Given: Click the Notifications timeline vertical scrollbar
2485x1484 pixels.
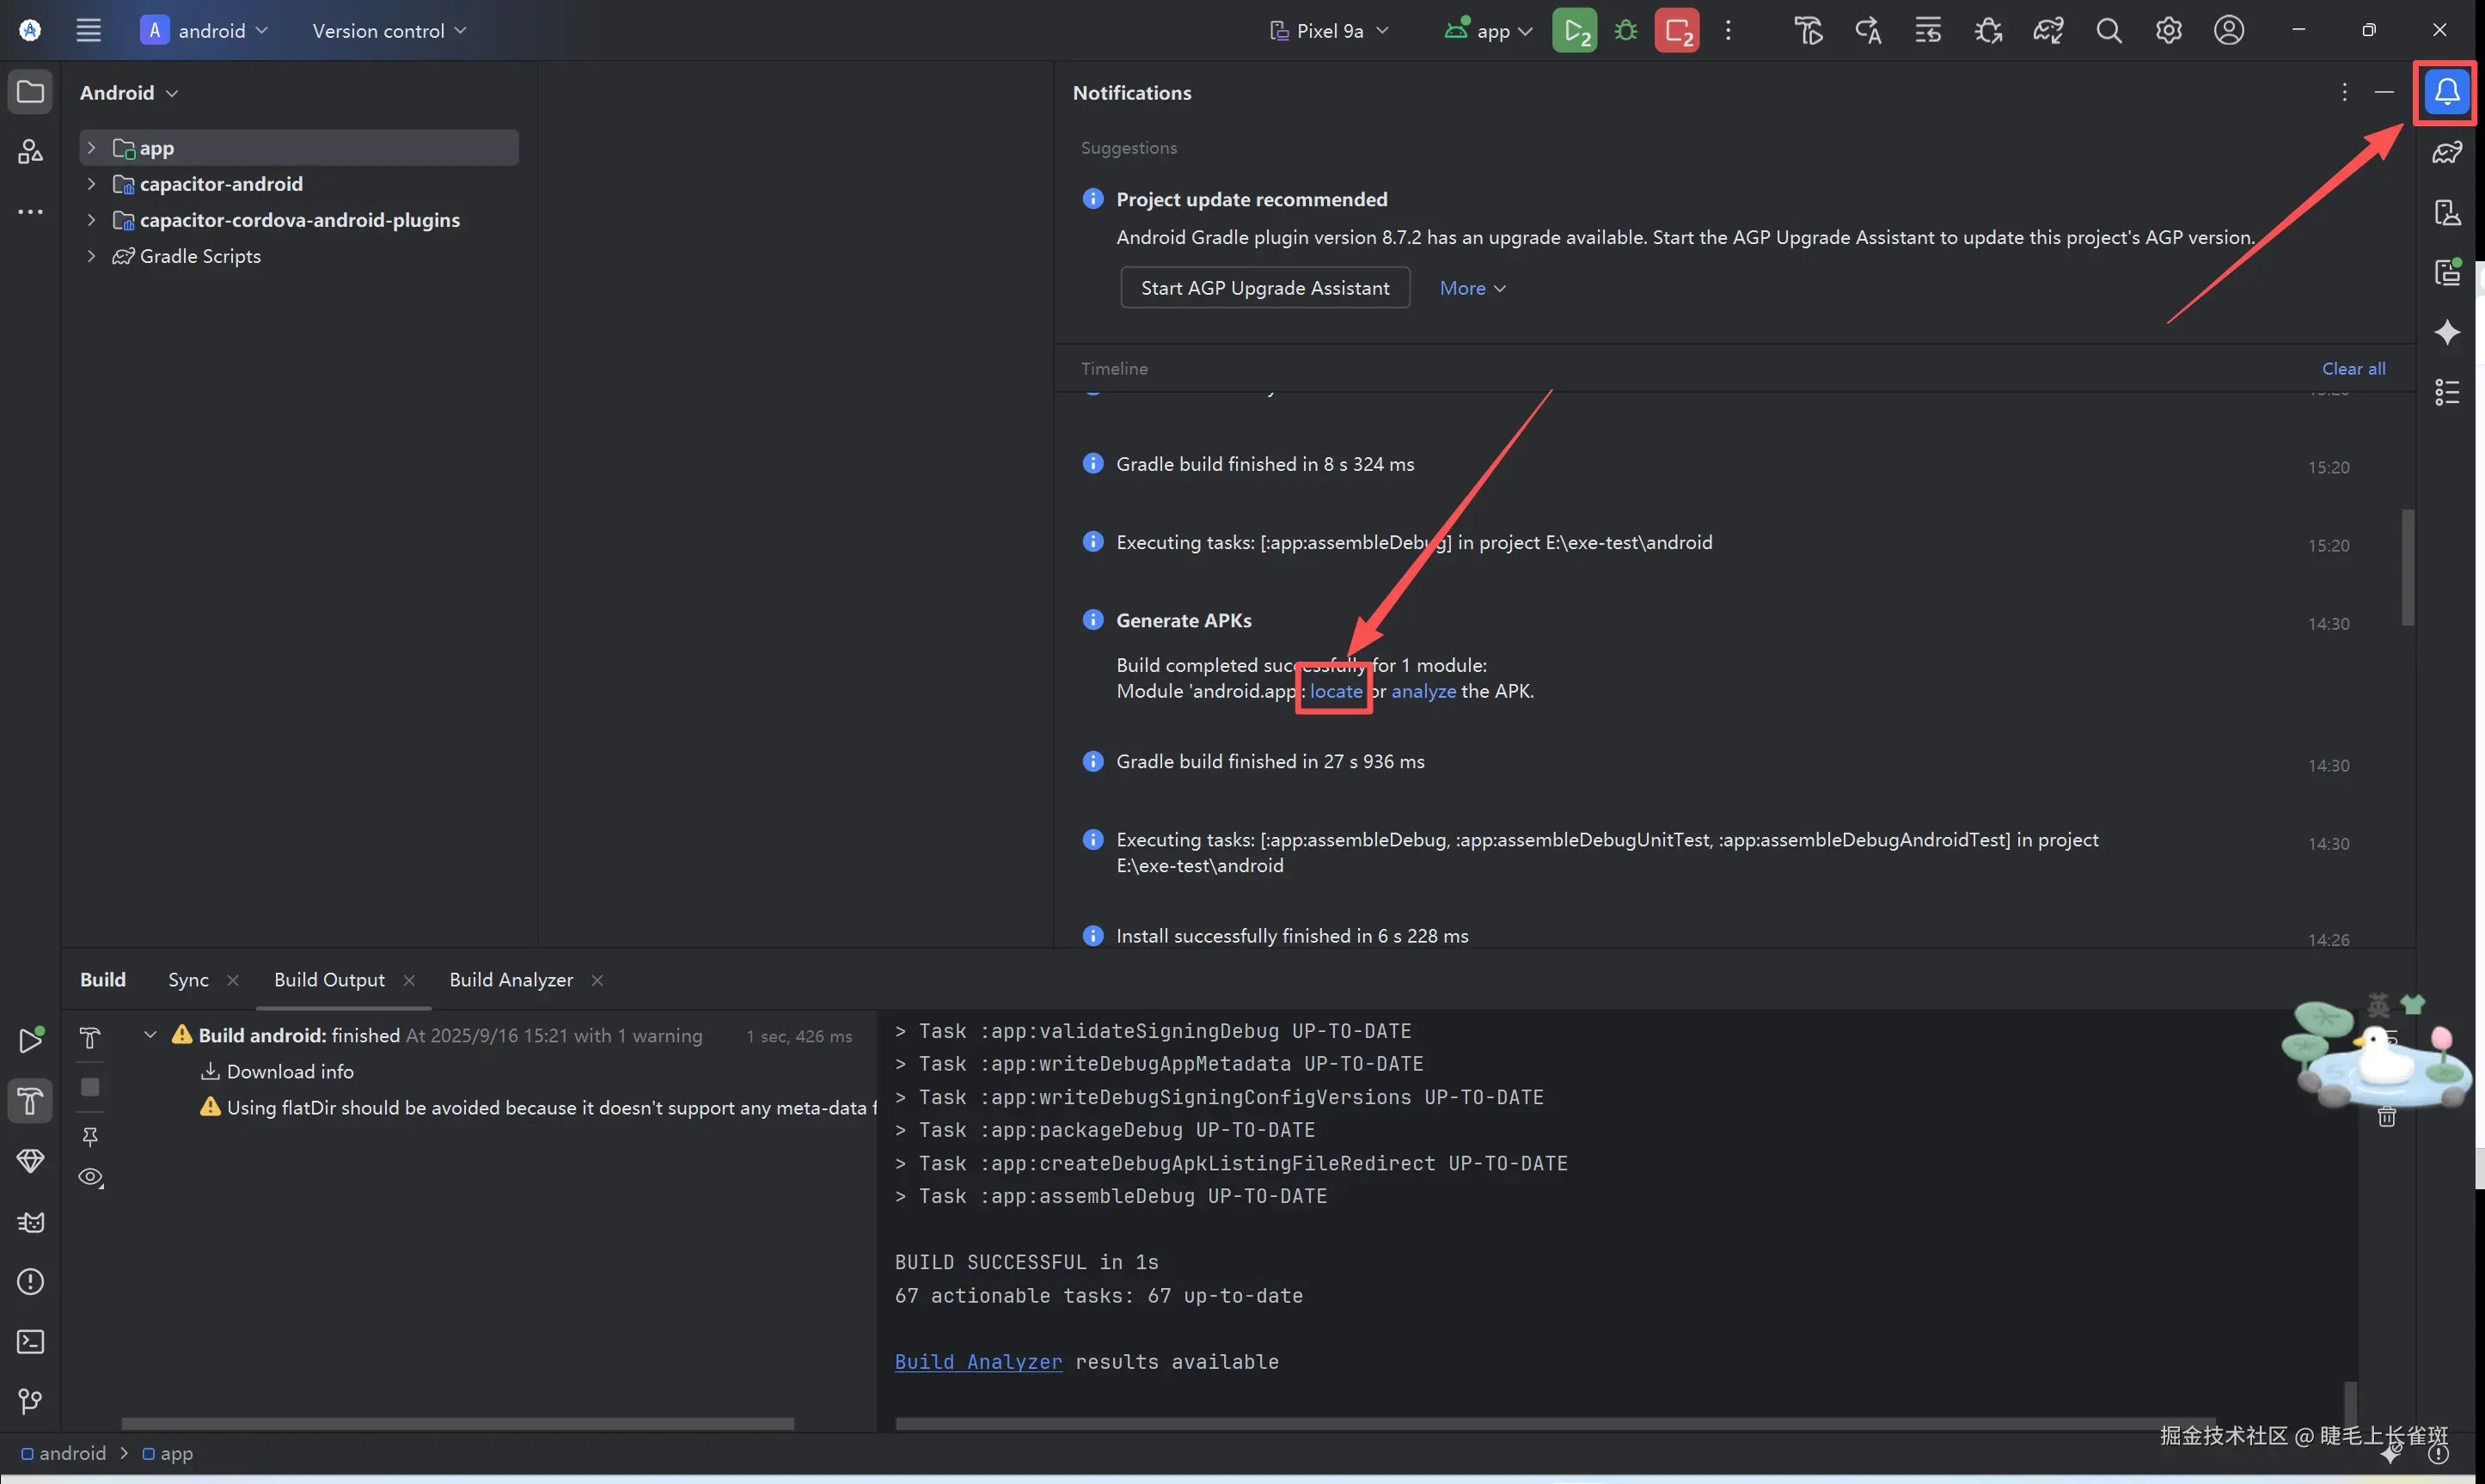Looking at the screenshot, I should (x=2407, y=567).
